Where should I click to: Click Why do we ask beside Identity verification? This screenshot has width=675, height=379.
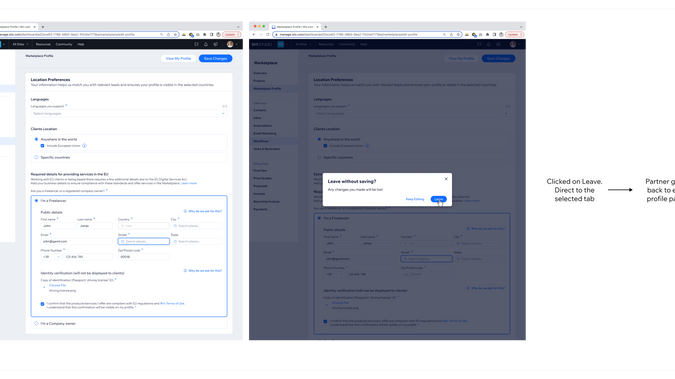point(203,270)
